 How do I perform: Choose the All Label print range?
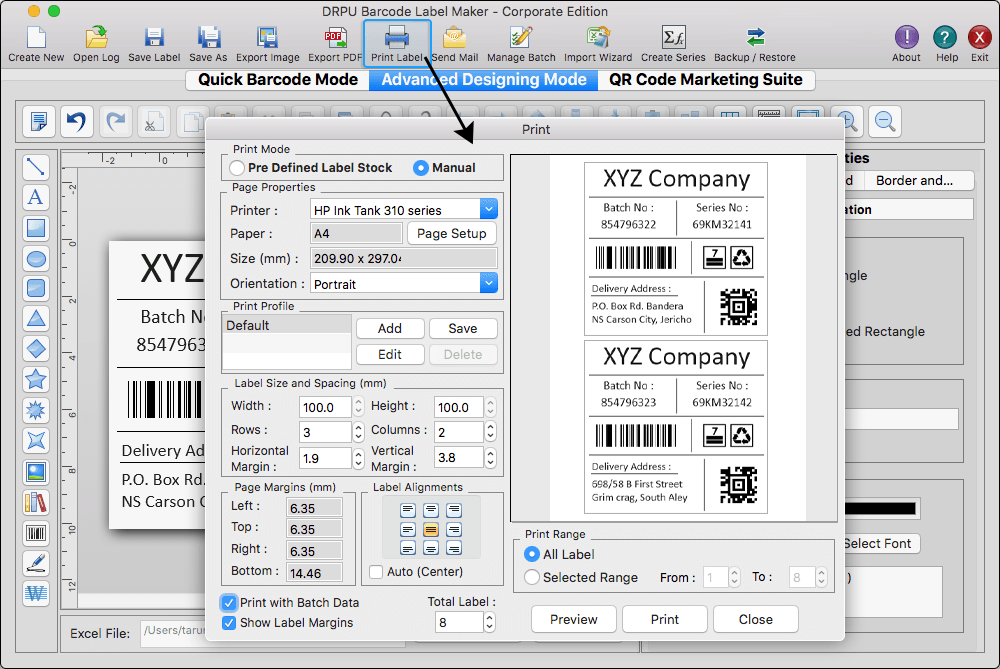click(x=531, y=554)
